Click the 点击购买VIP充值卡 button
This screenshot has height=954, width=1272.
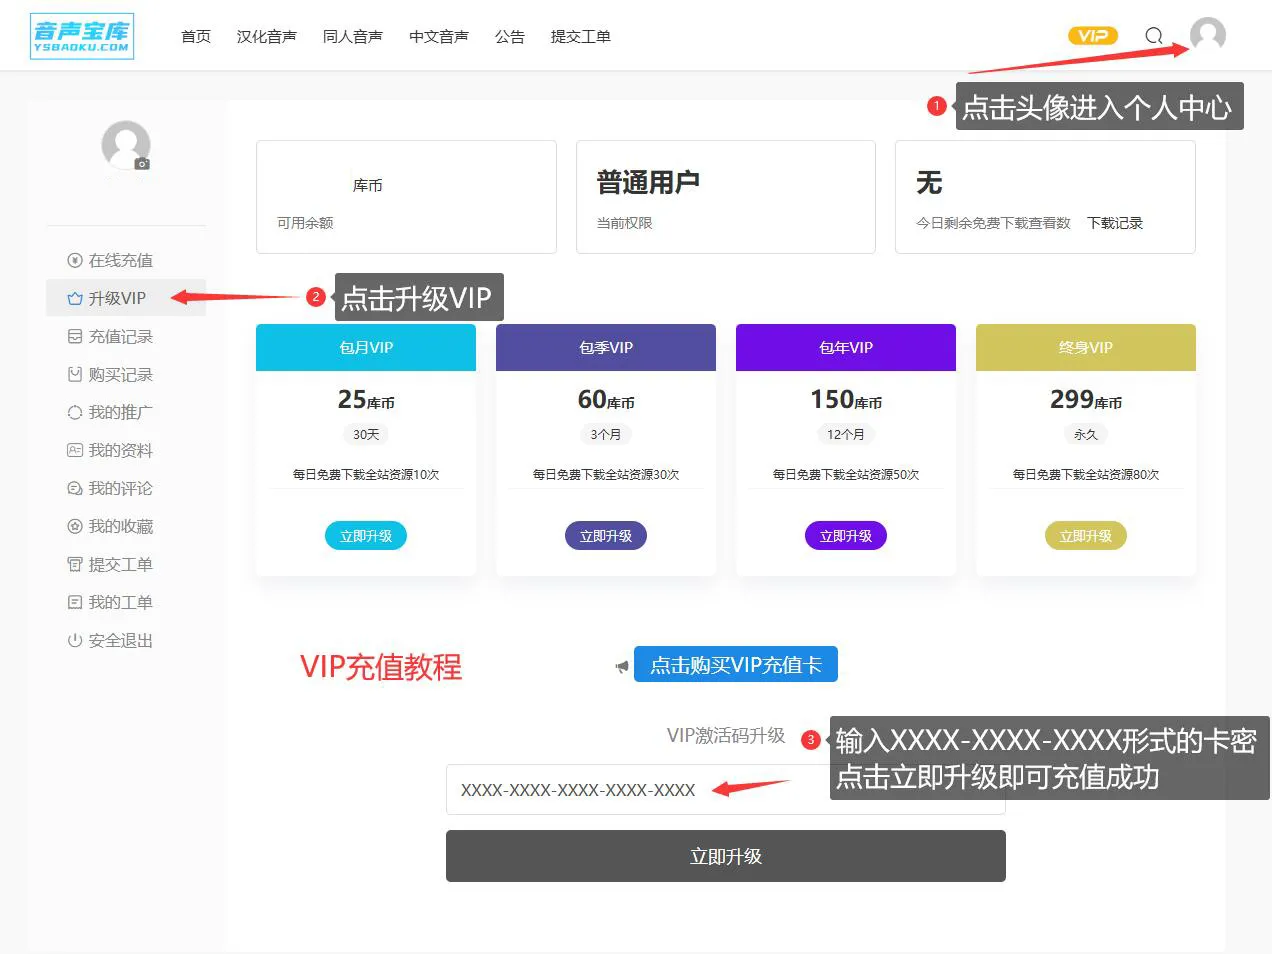point(736,664)
